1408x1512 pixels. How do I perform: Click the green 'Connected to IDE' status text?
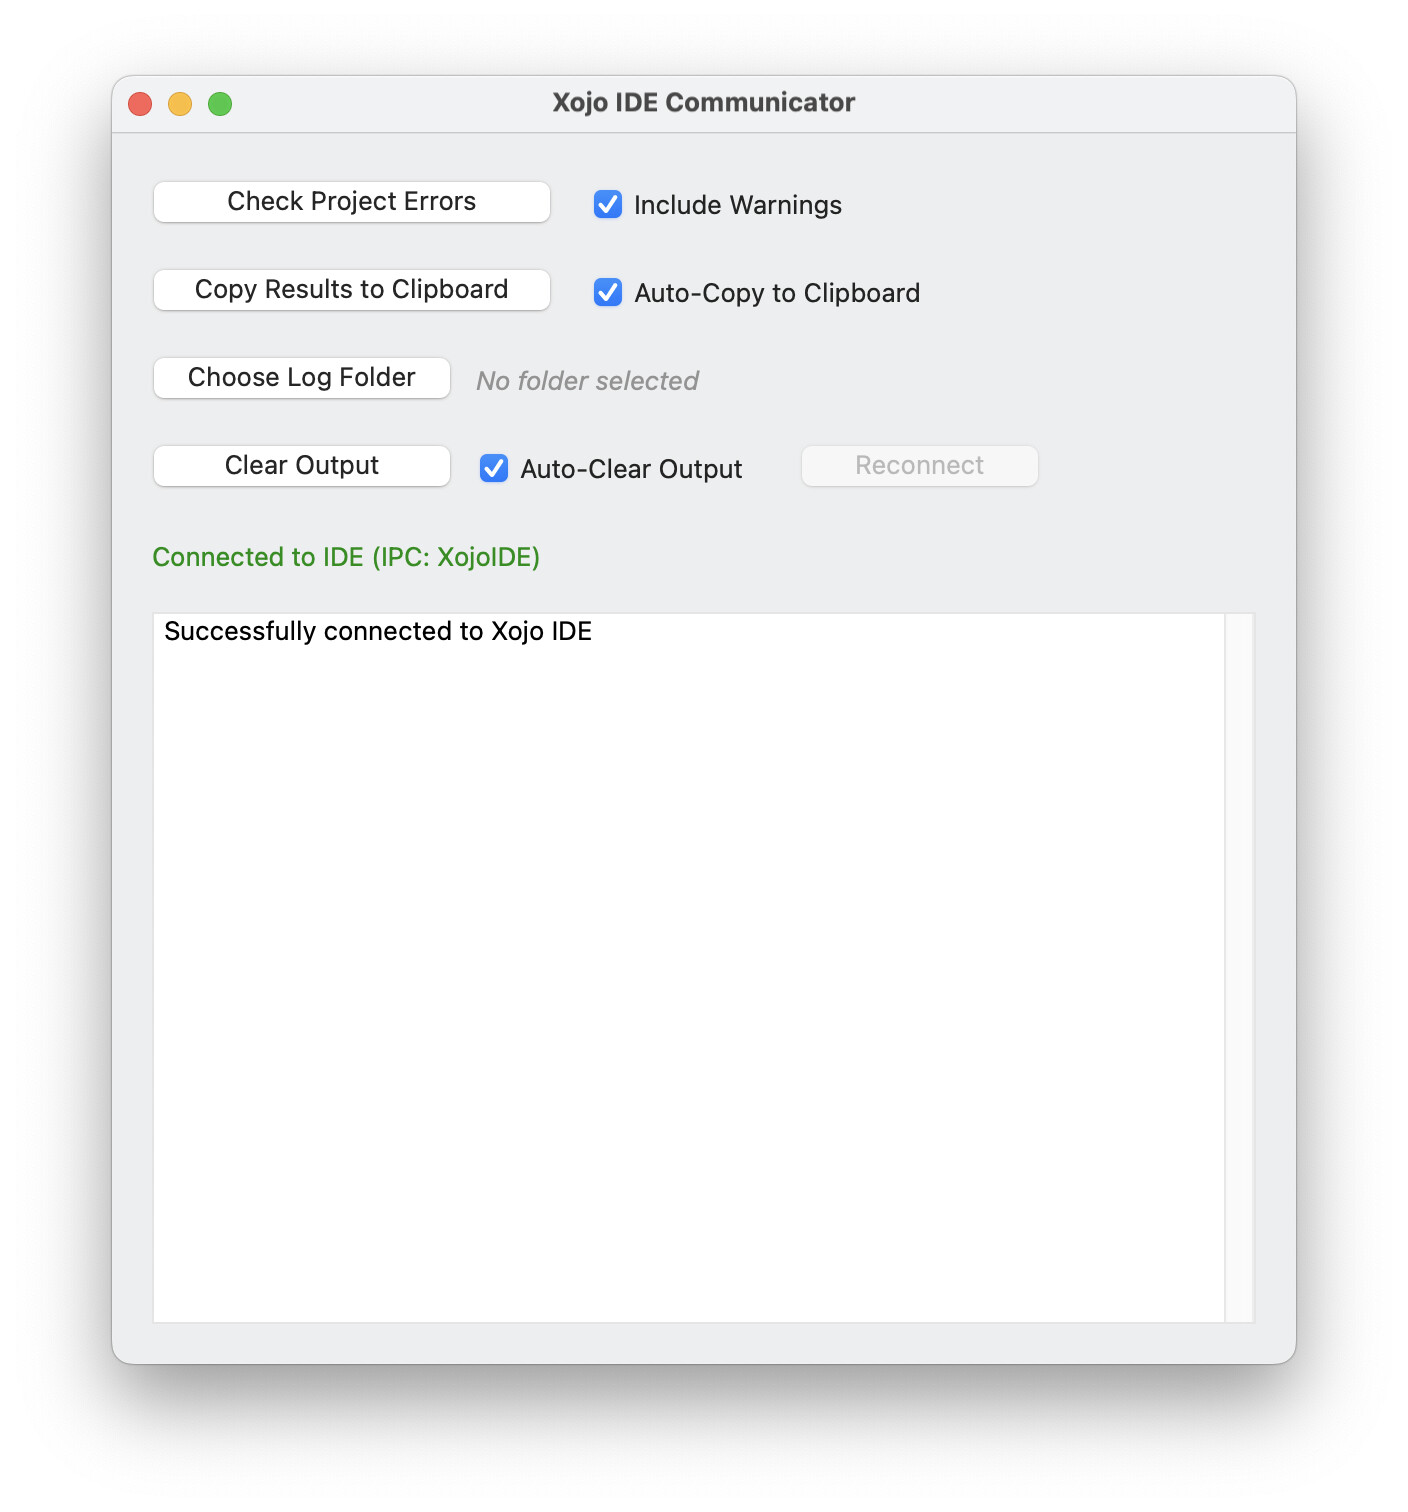pyautogui.click(x=346, y=557)
